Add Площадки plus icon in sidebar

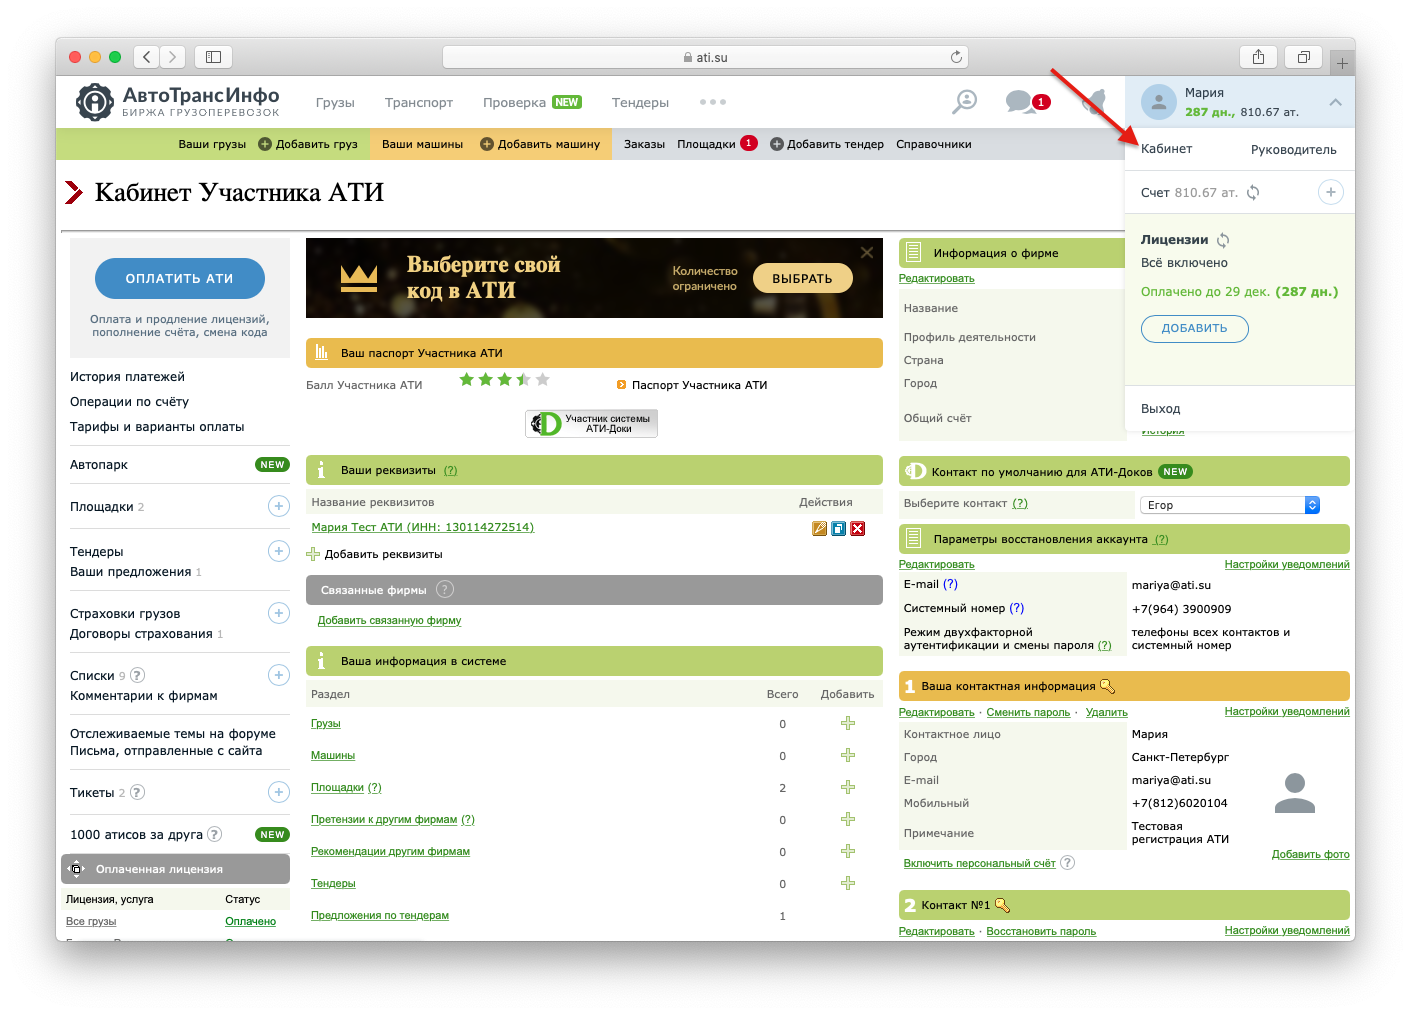pos(279,506)
